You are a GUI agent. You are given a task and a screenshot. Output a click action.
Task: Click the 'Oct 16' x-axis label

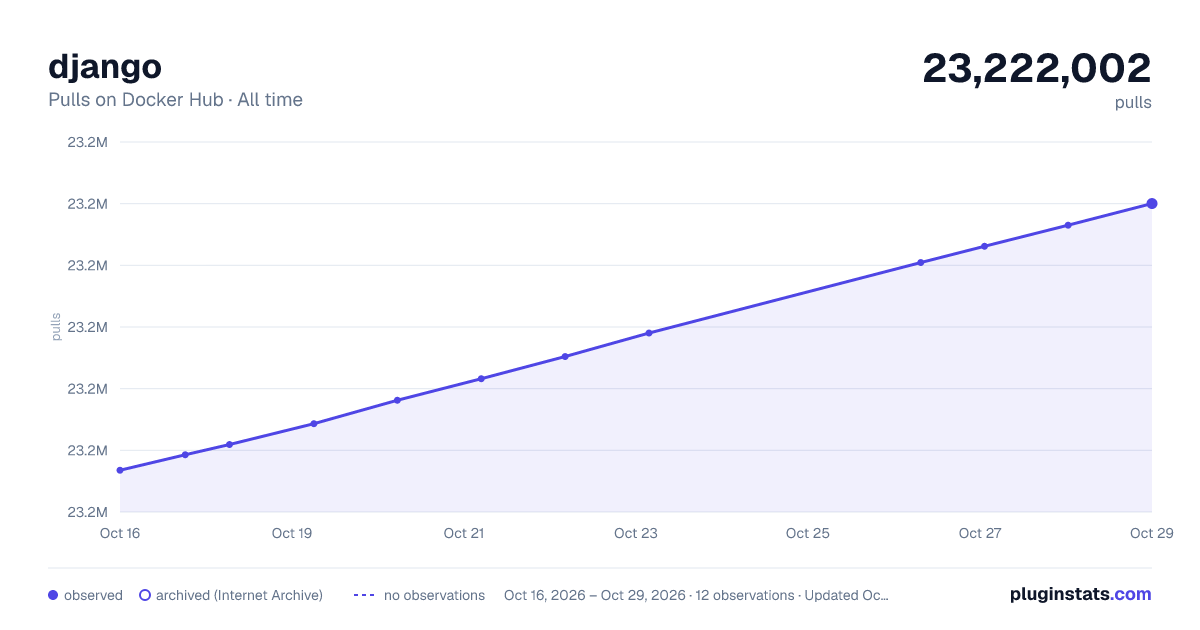tap(120, 533)
